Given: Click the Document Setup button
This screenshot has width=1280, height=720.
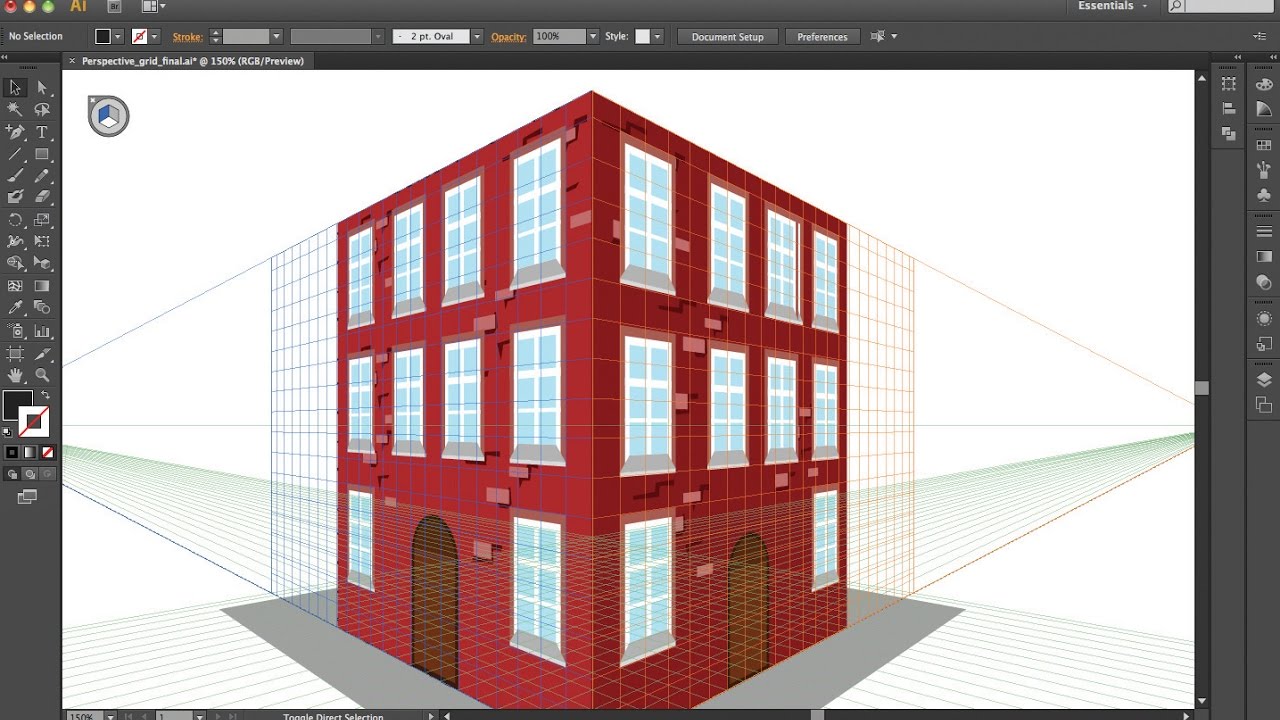Looking at the screenshot, I should click(727, 37).
